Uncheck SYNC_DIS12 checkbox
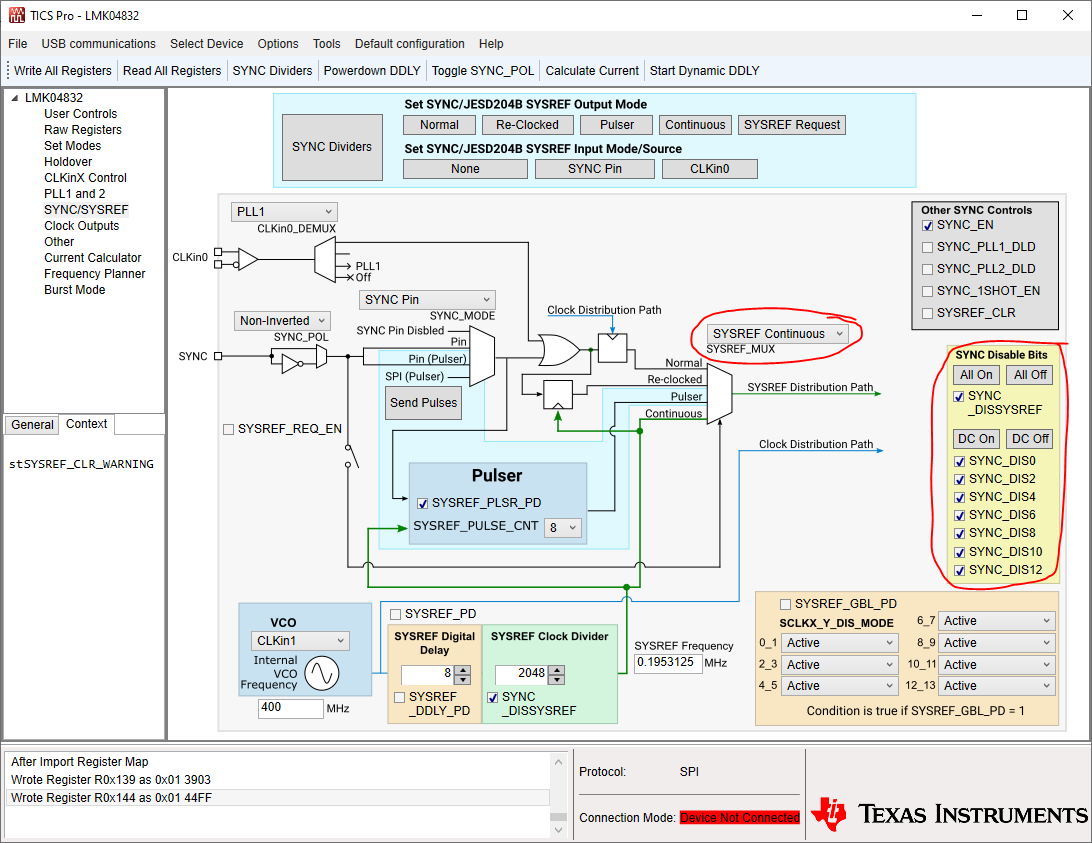 point(959,571)
